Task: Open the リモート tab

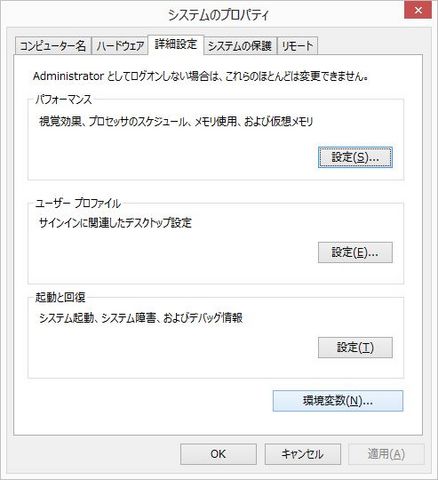Action: point(297,46)
